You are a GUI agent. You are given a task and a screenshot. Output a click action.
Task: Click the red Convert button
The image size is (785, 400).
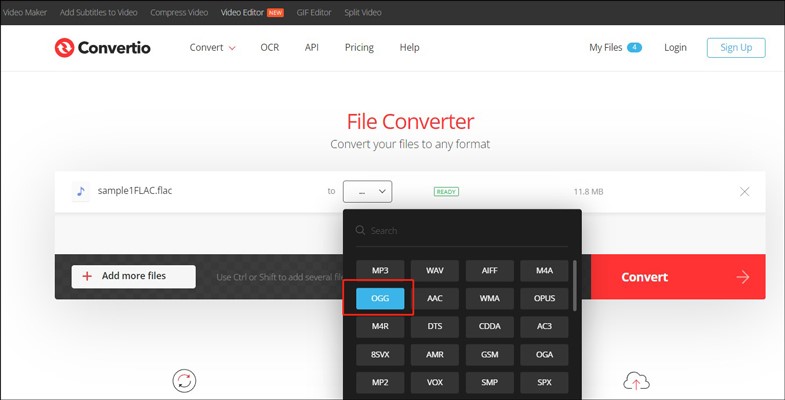678,277
